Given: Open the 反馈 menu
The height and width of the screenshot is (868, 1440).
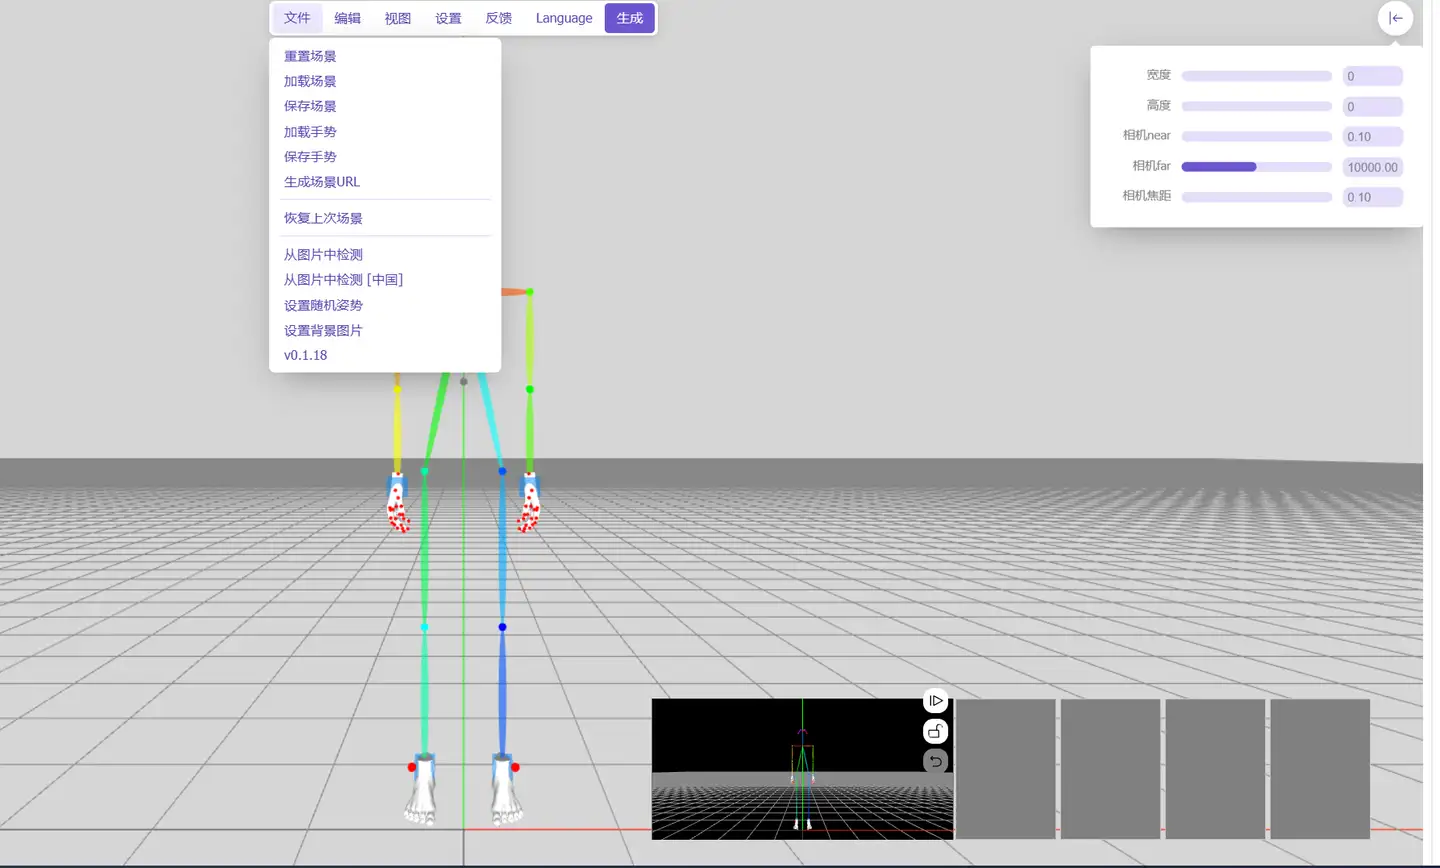Looking at the screenshot, I should click(498, 18).
